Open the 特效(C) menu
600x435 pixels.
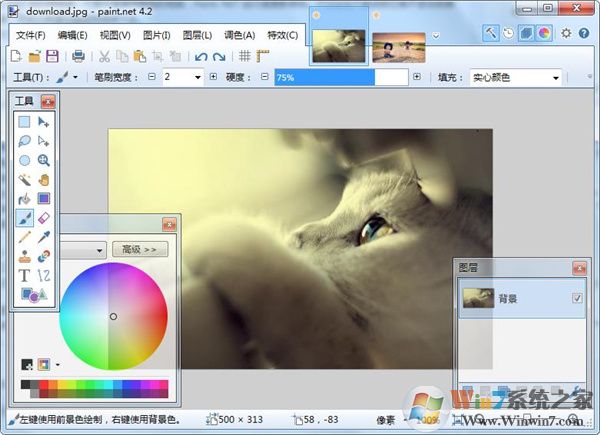tap(282, 36)
